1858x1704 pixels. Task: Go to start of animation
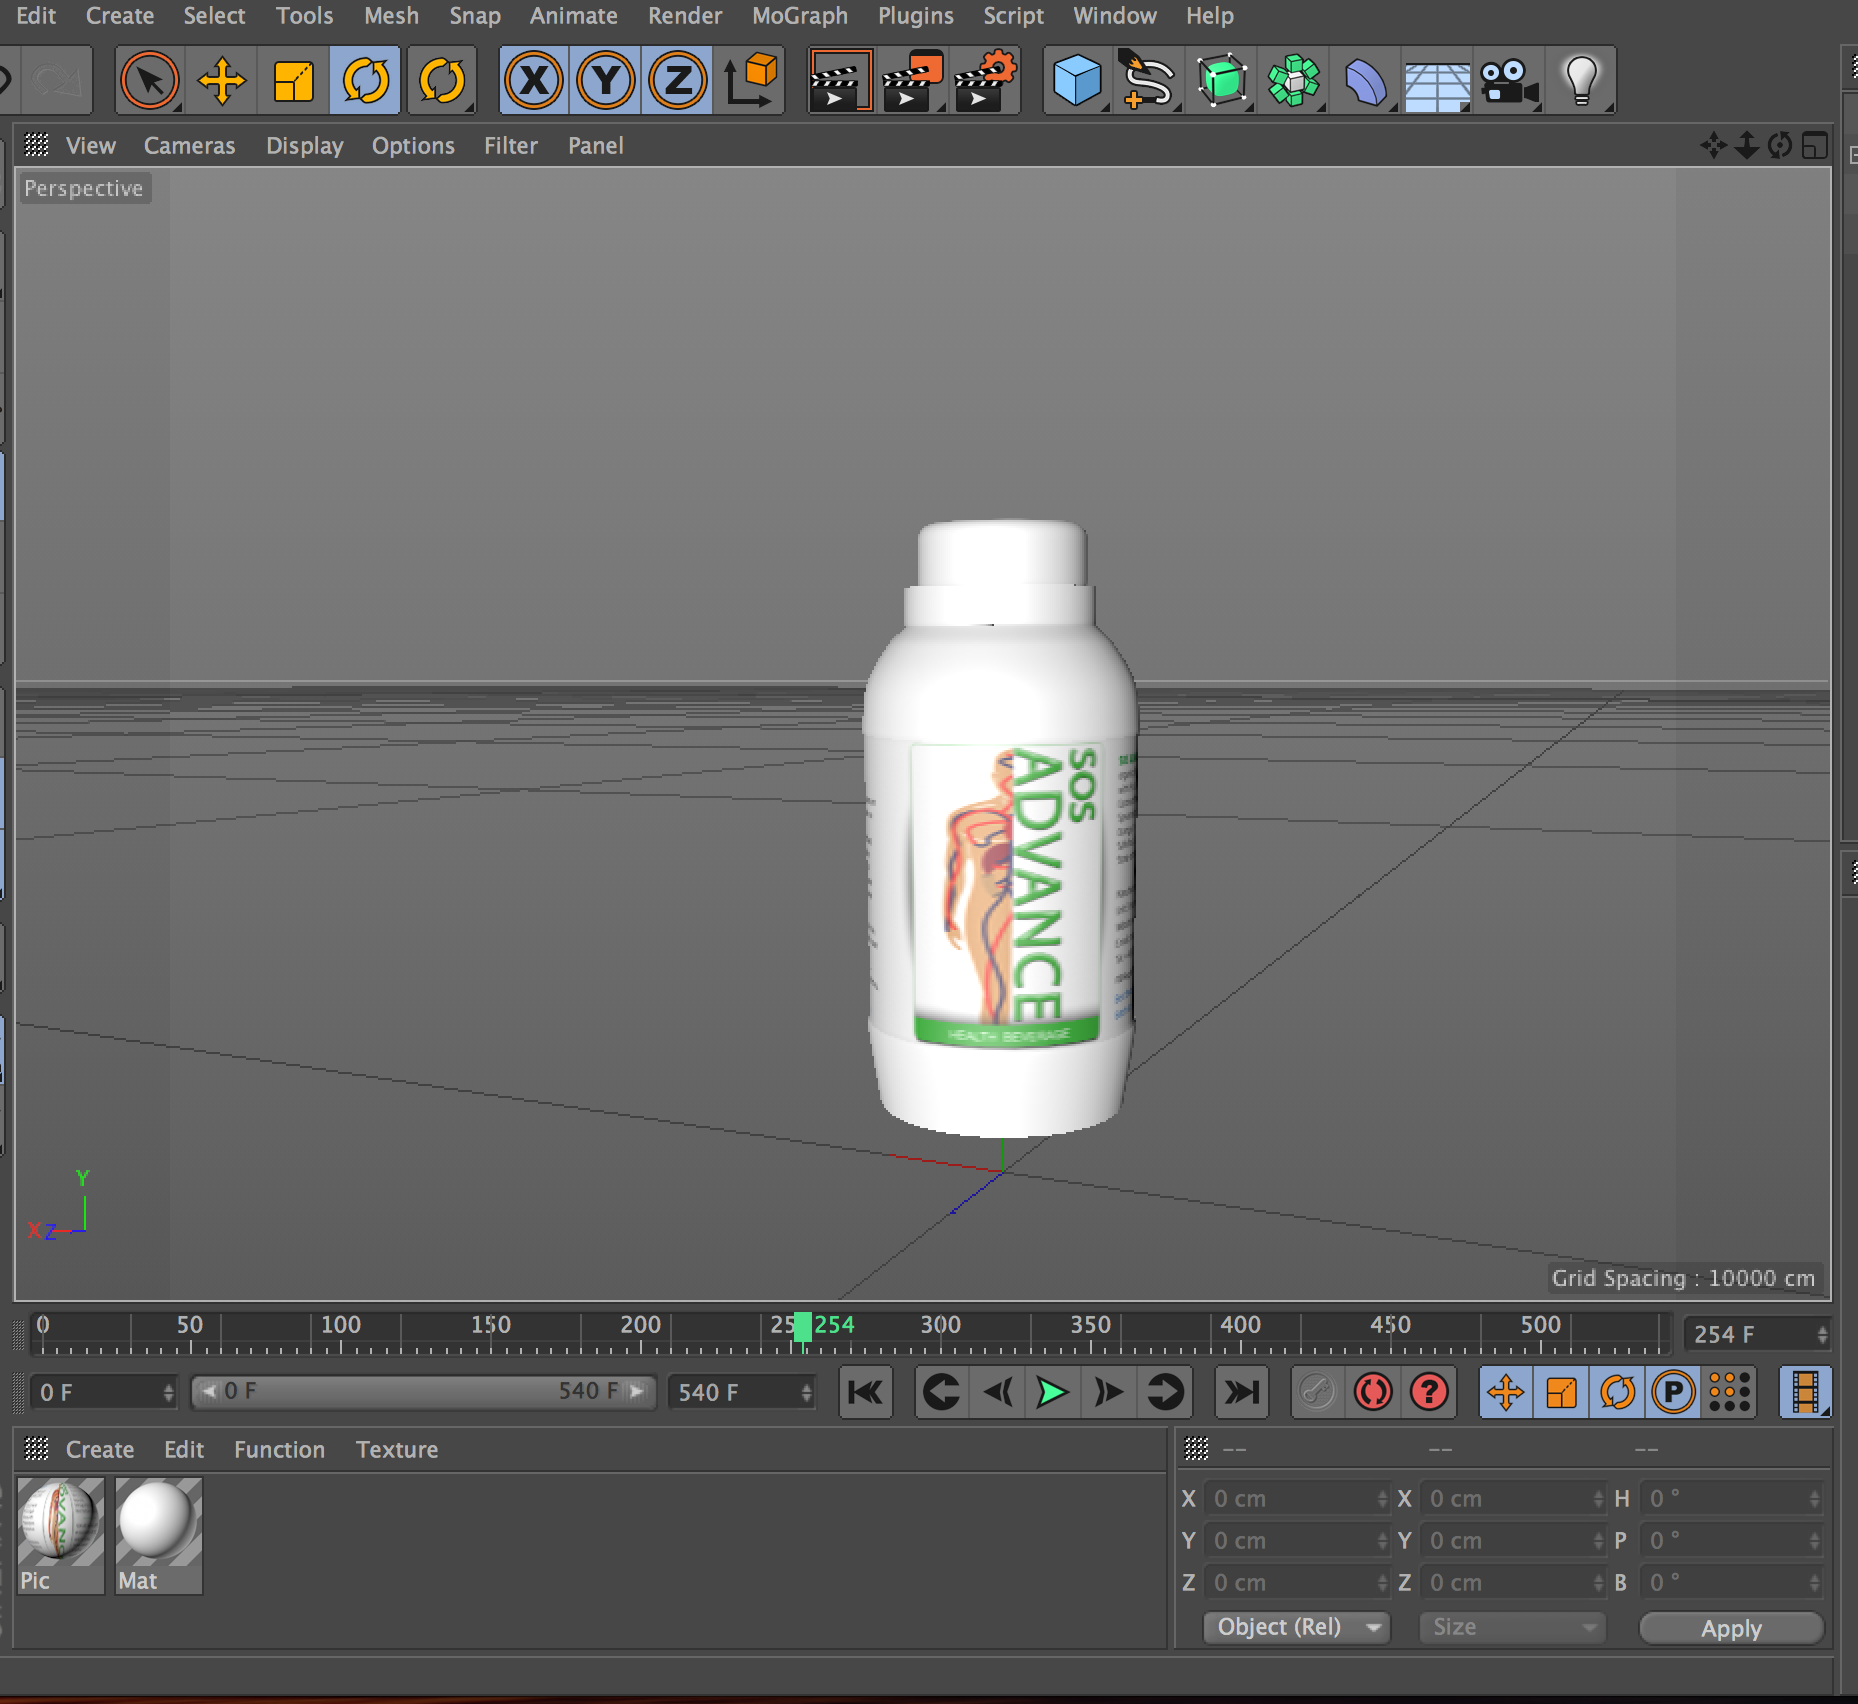[865, 1392]
